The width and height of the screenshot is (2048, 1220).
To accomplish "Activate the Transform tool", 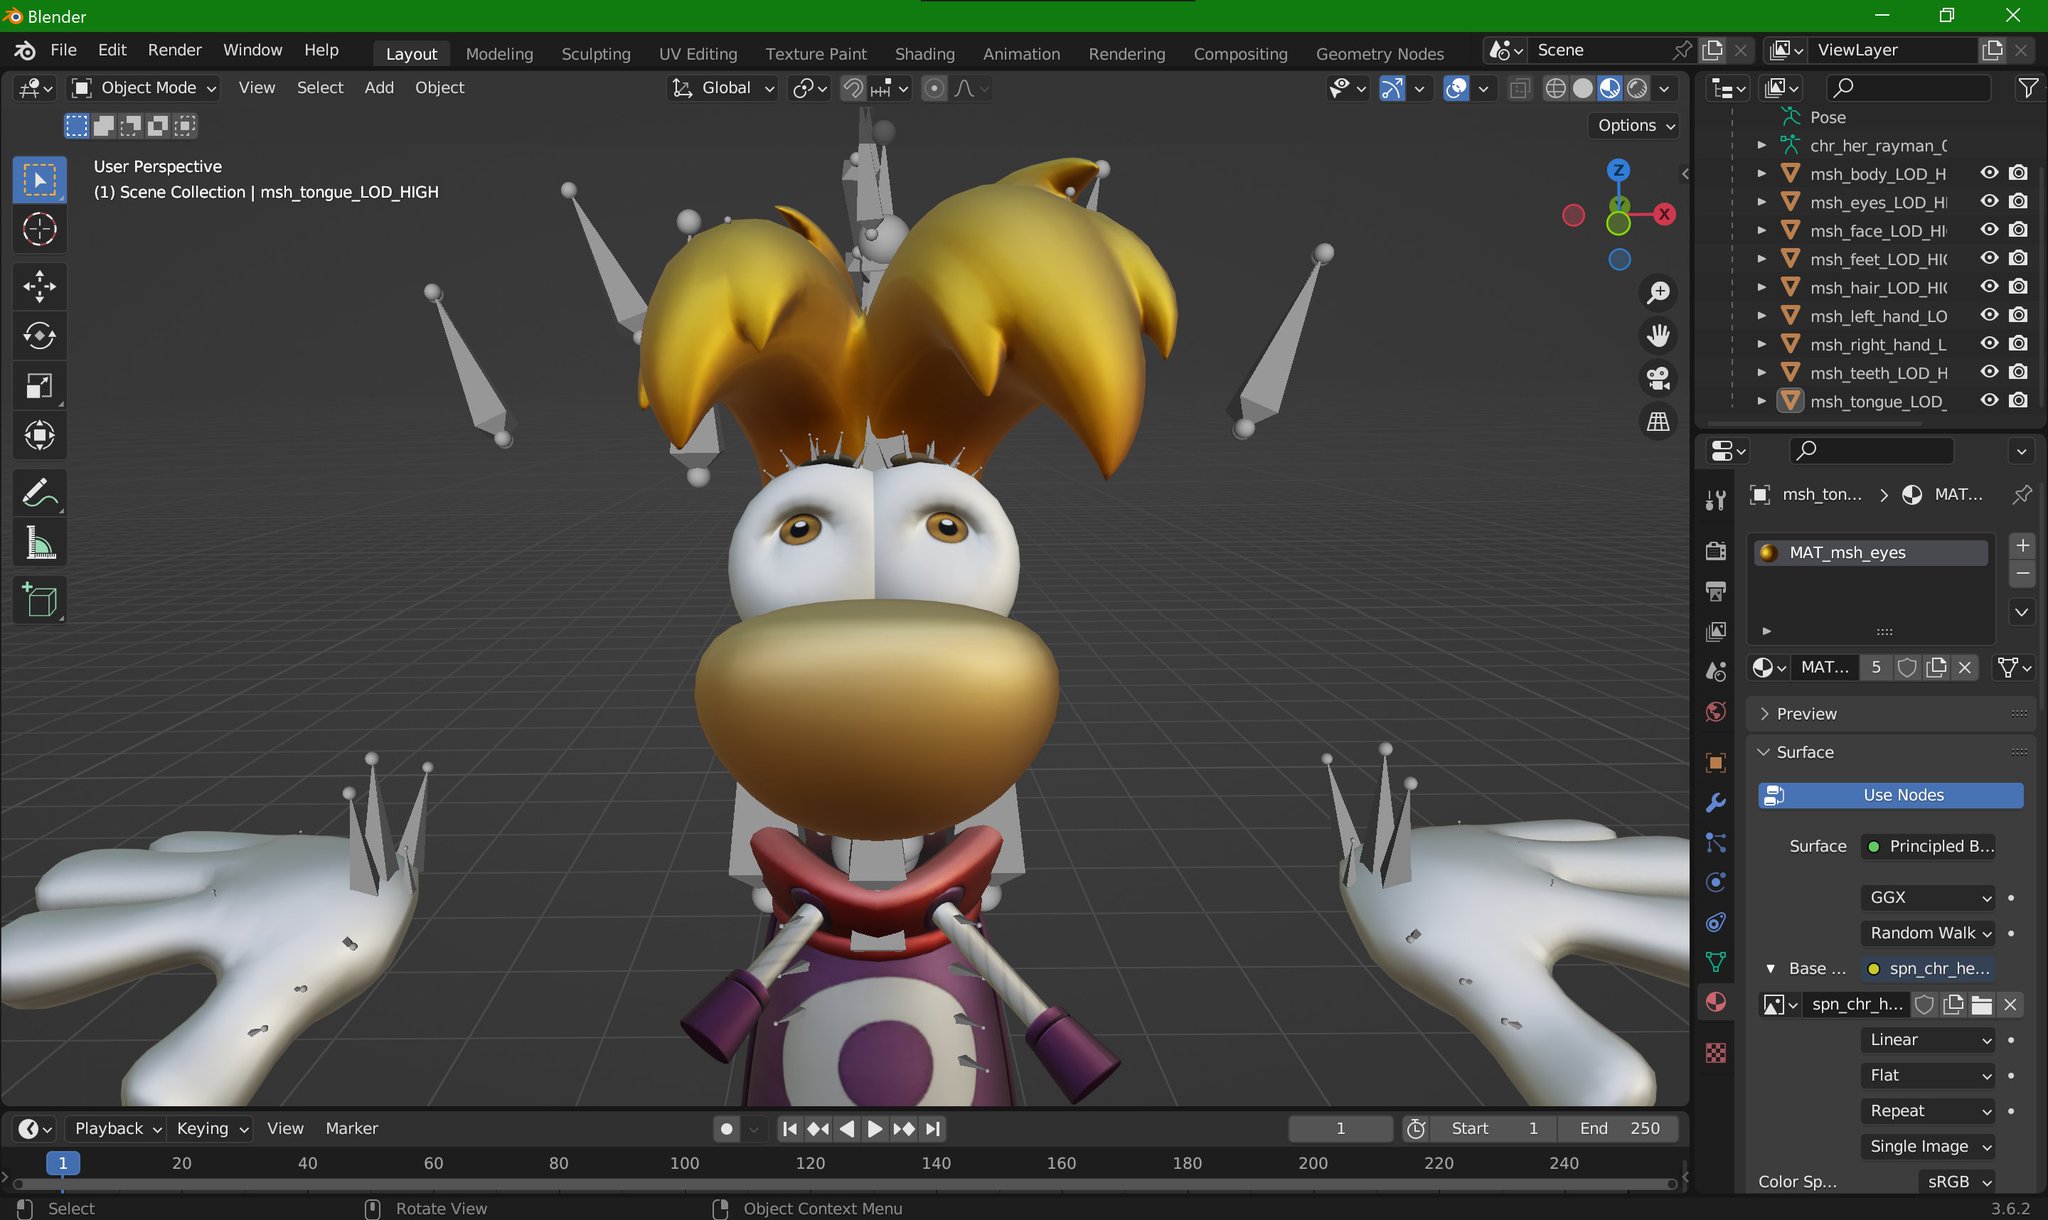I will [x=39, y=435].
